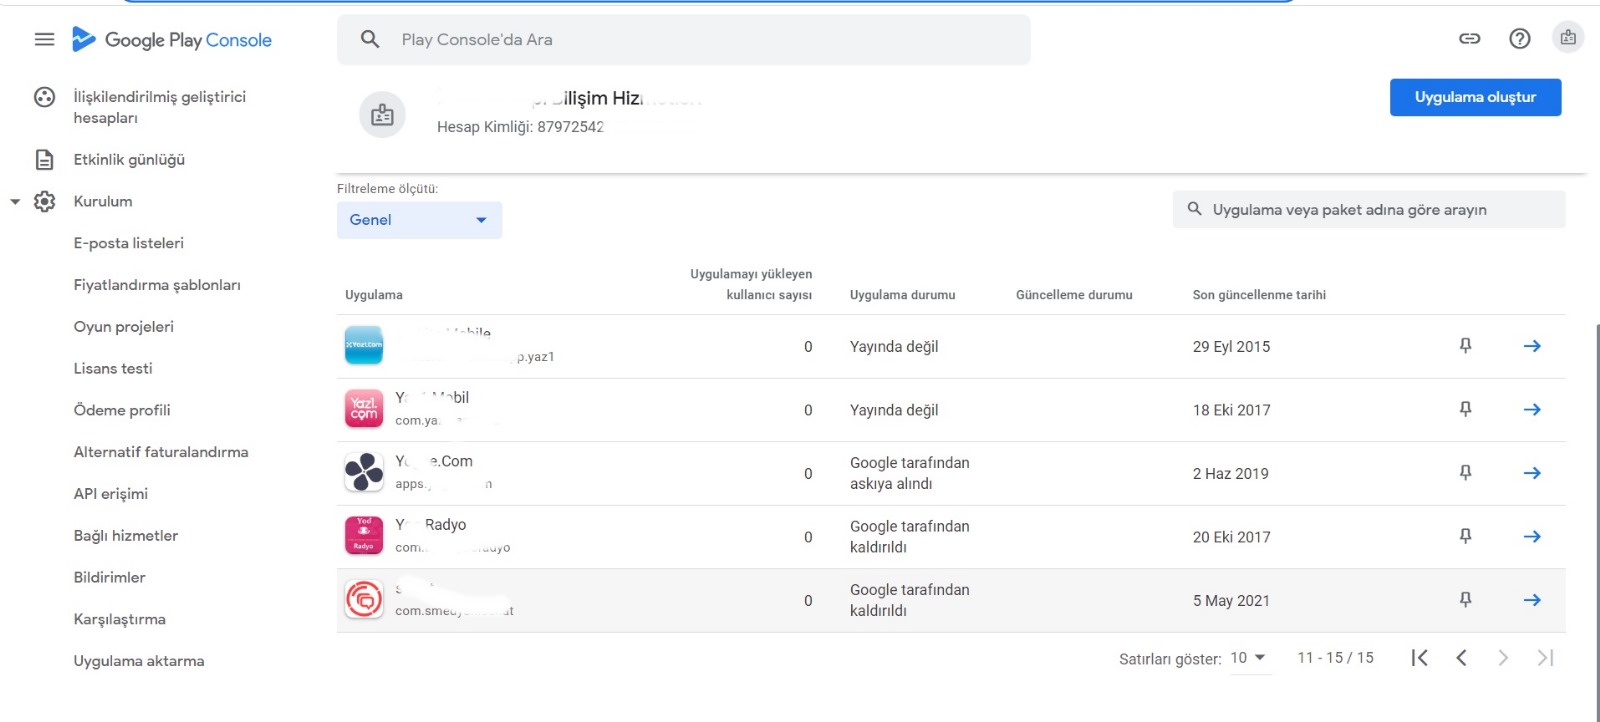Image resolution: width=1600 pixels, height=722 pixels.
Task: Open details arrow for 29 Eyl 2015 app
Action: [x=1532, y=346]
